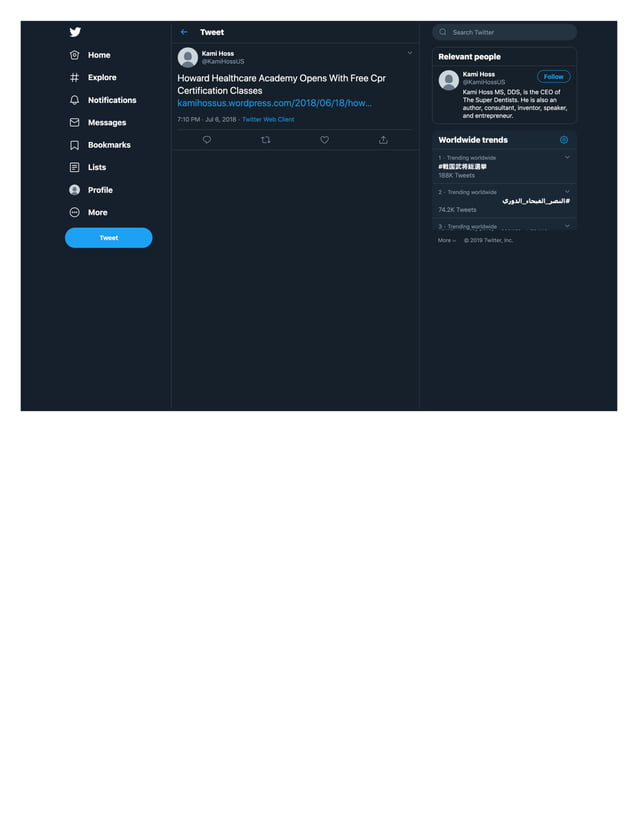638x826 pixels.
Task: Click the Twitter bird logo
Action: [75, 32]
